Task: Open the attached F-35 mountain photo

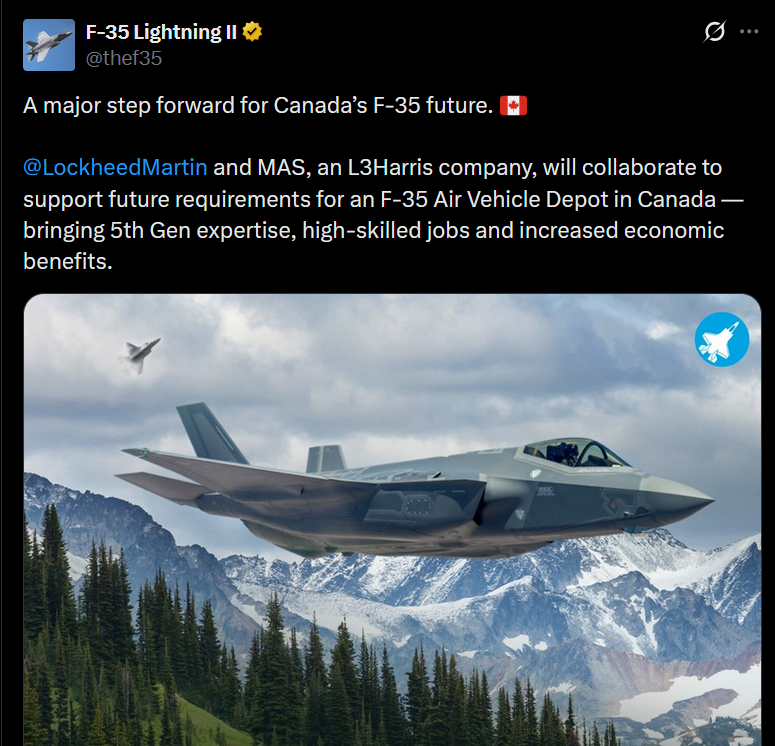Action: (x=392, y=520)
